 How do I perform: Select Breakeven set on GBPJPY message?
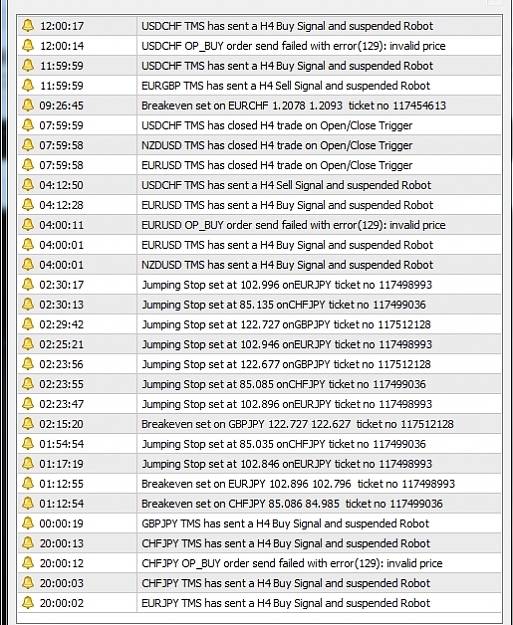[x=297, y=424]
